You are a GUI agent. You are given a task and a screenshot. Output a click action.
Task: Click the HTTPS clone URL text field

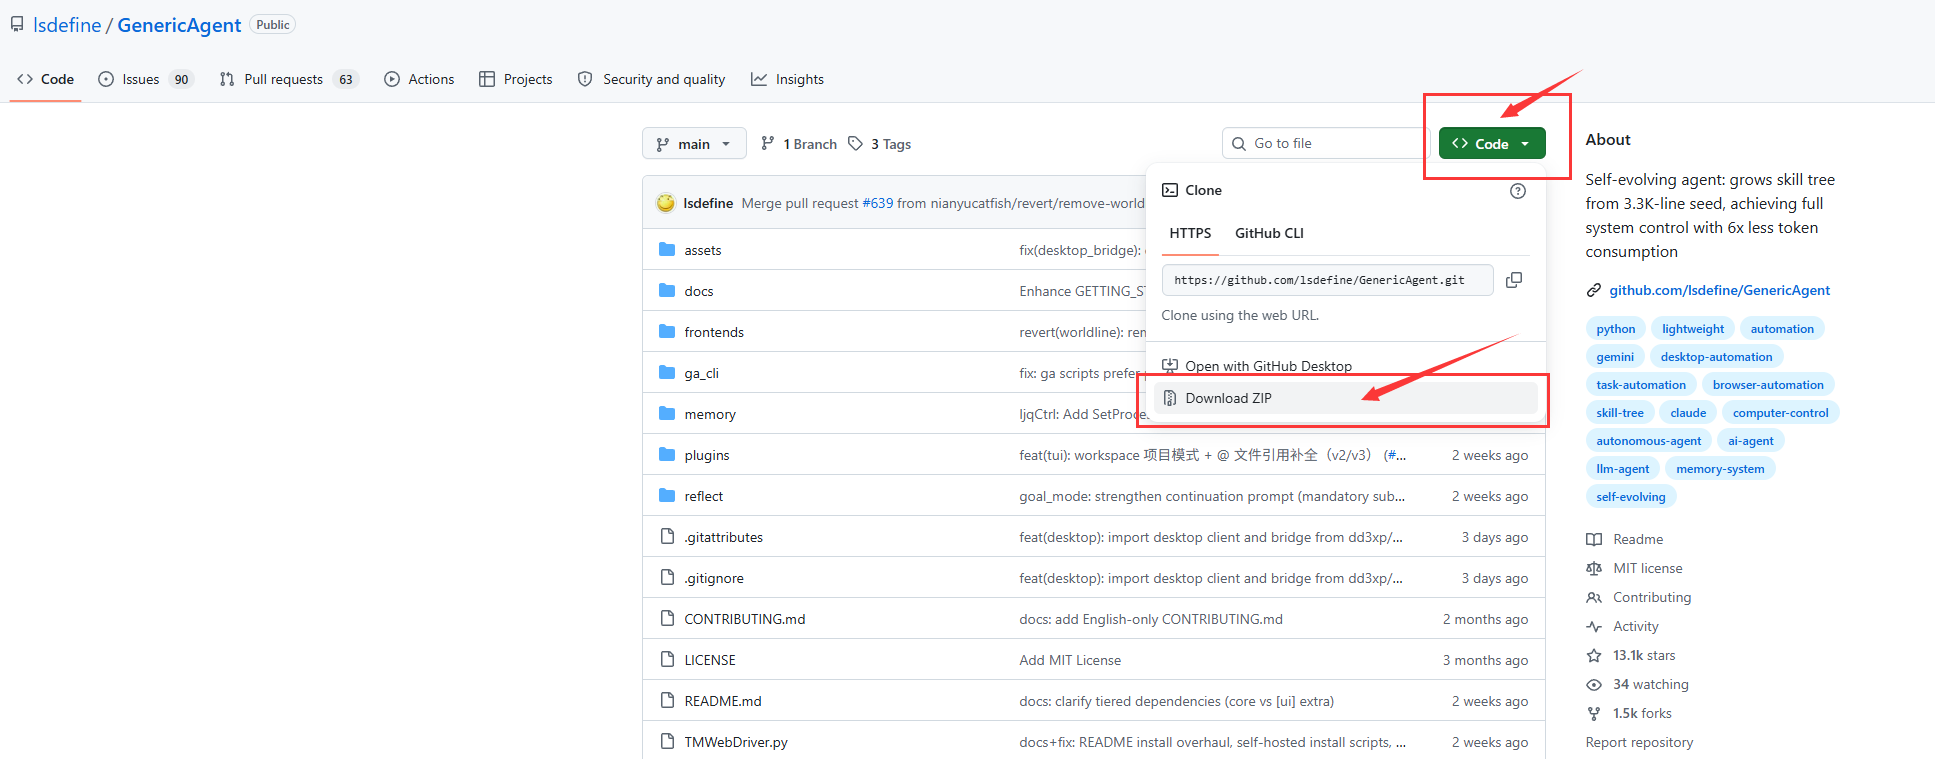(x=1327, y=280)
